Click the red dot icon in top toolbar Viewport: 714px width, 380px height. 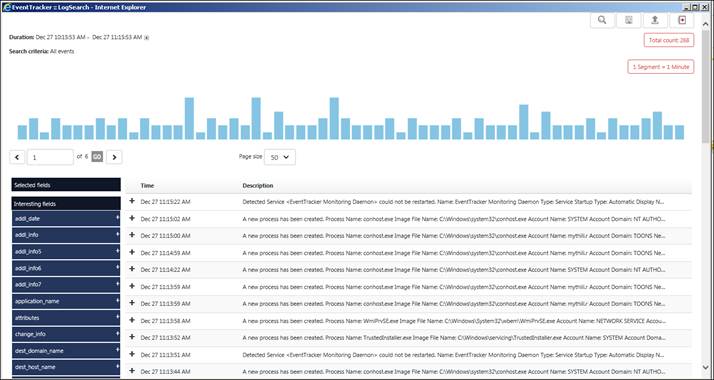[x=682, y=20]
